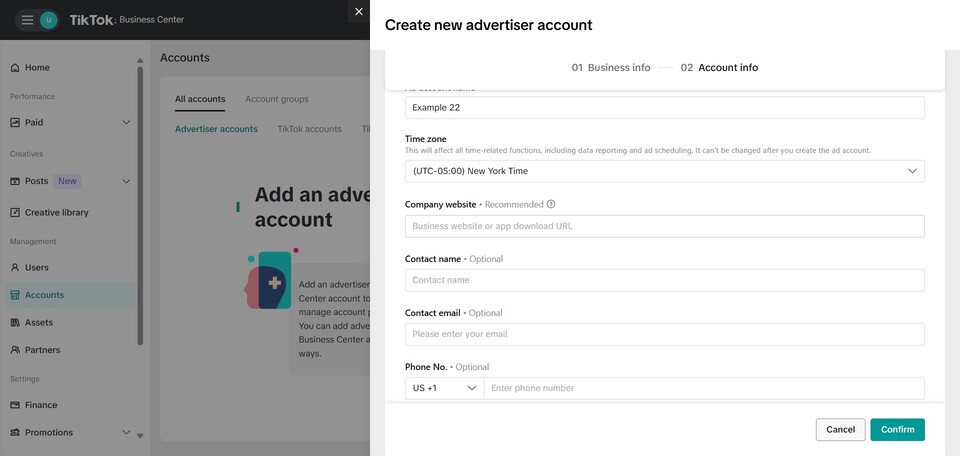Click the Confirm button
This screenshot has height=456, width=960.
click(x=897, y=429)
